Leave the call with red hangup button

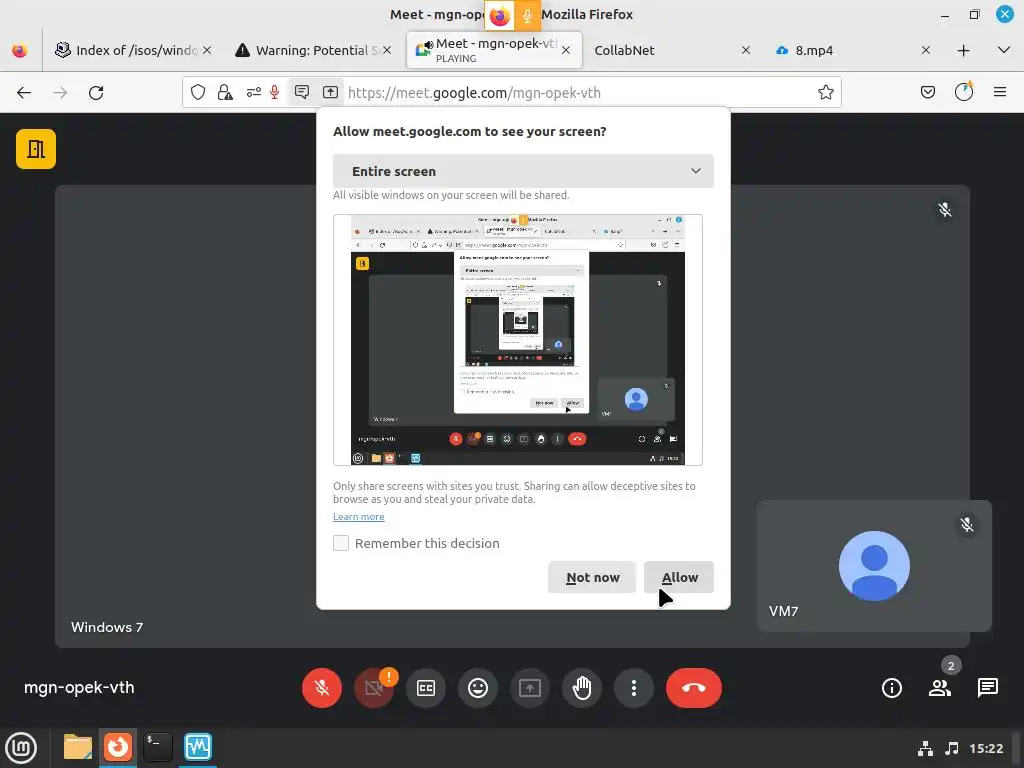click(x=694, y=688)
